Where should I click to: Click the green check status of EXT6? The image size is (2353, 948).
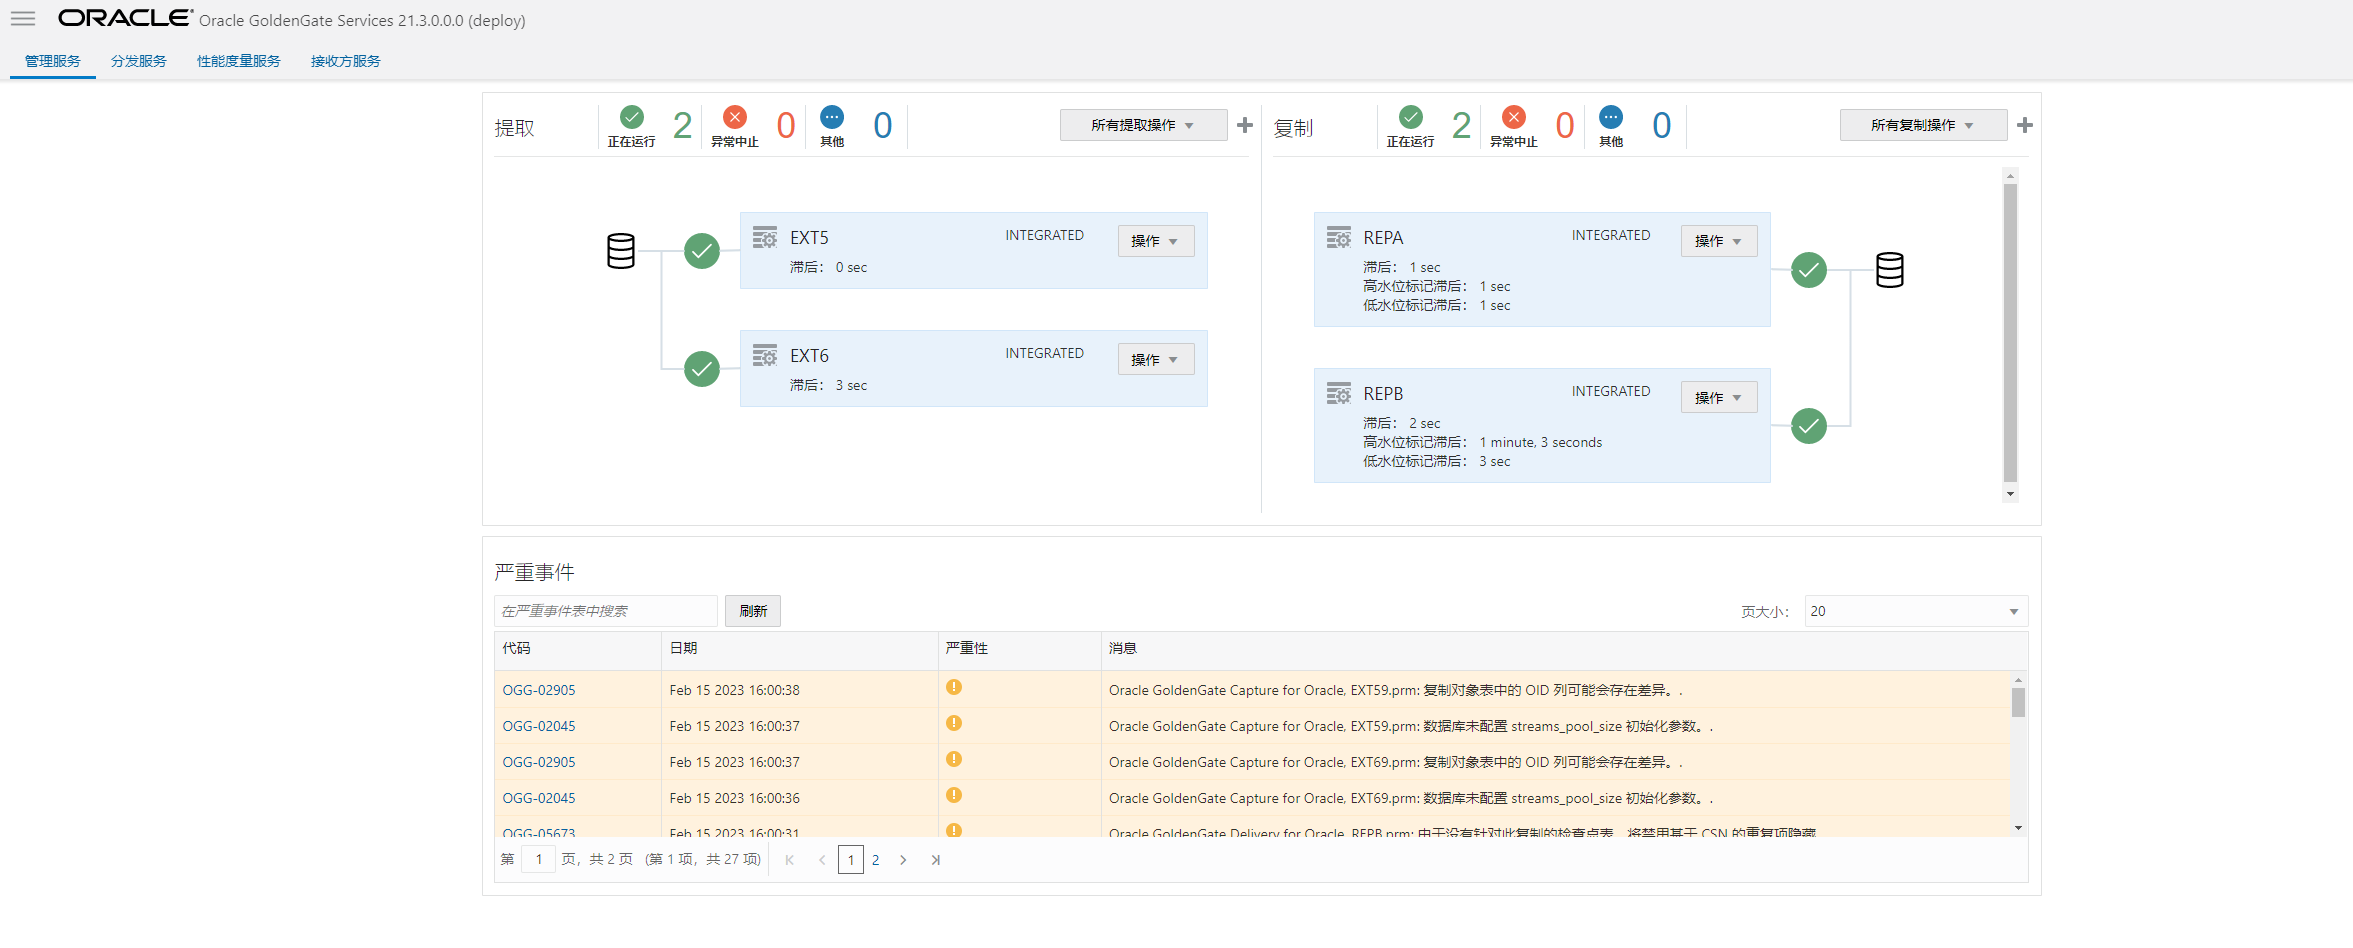tap(702, 369)
